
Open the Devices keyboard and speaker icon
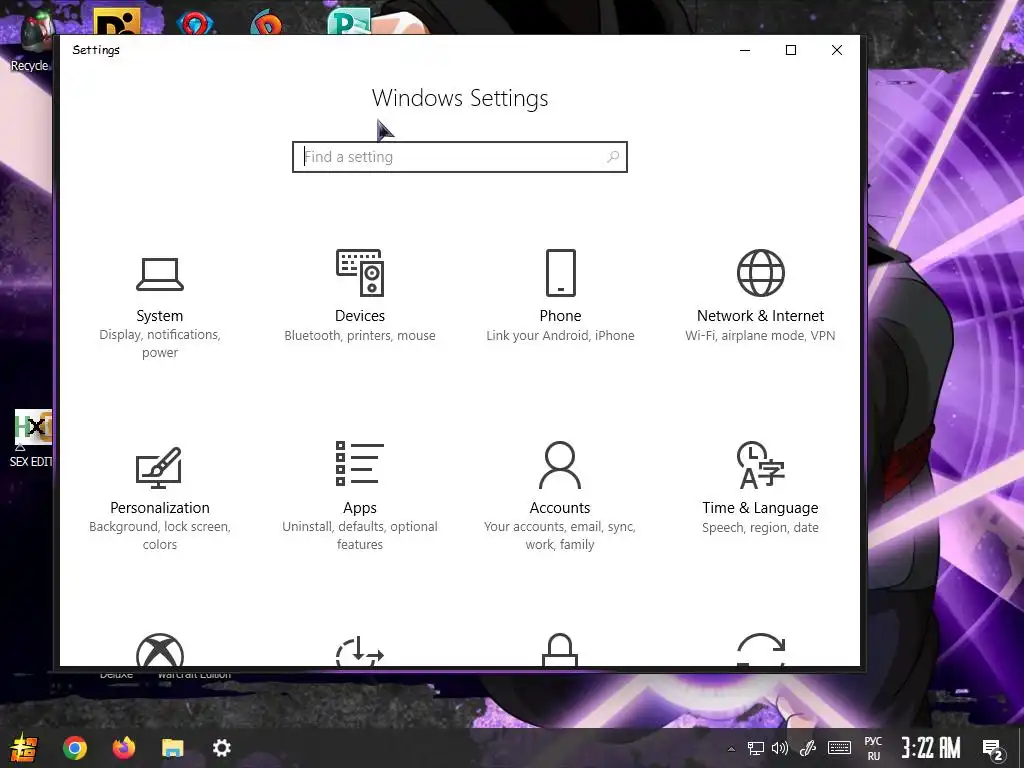tap(360, 272)
